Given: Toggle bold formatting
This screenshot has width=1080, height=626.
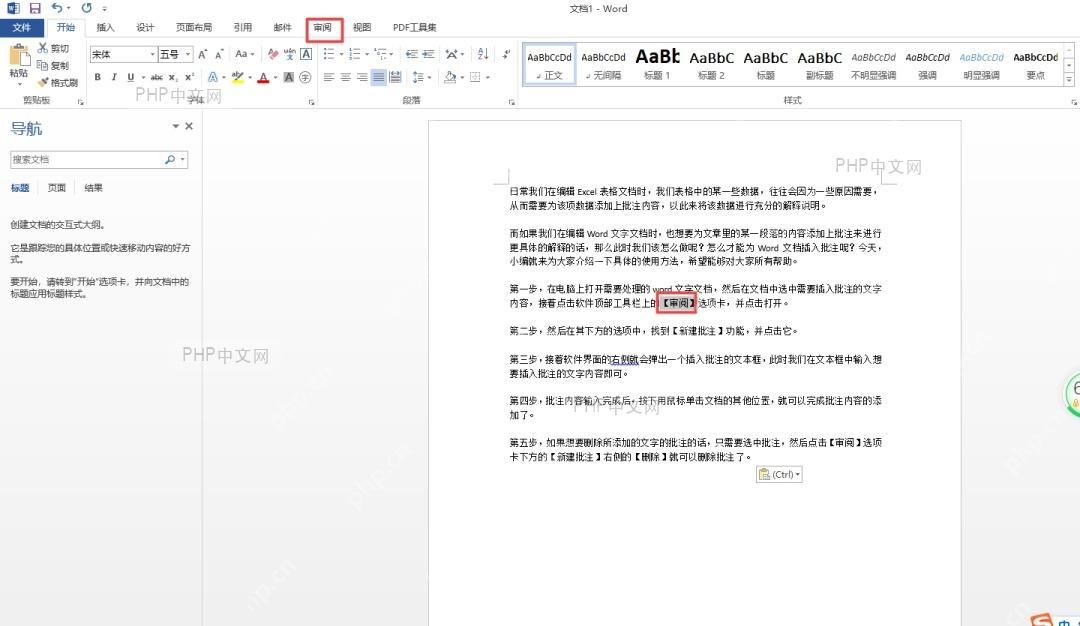Looking at the screenshot, I should tap(98, 77).
